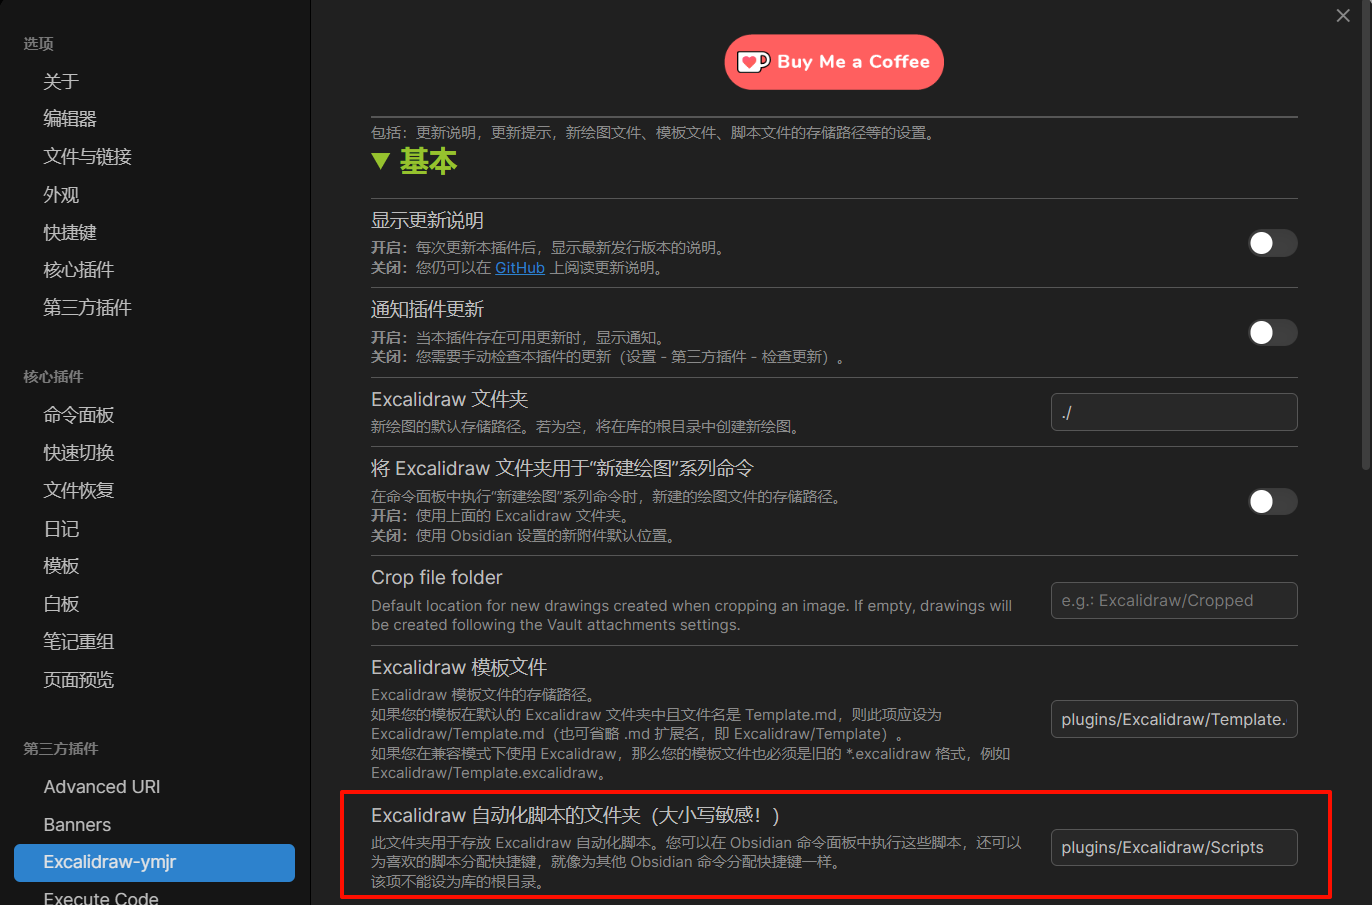Close the settings dialog with X icon

[1343, 15]
